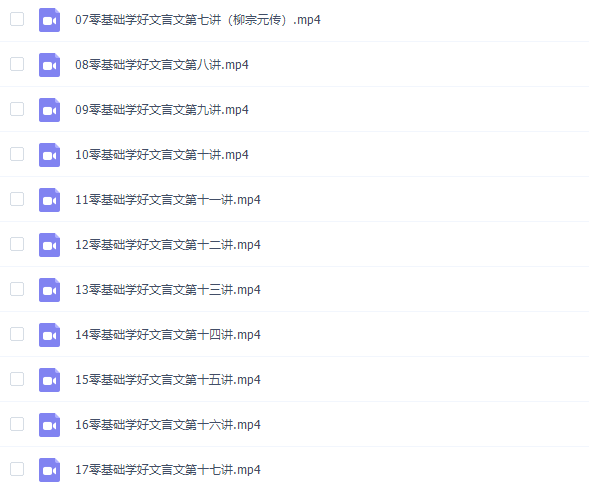Open 15零基础学好文言文第十五讲.mp4 file name
Viewport: 589px width, 484px height.
tap(168, 380)
